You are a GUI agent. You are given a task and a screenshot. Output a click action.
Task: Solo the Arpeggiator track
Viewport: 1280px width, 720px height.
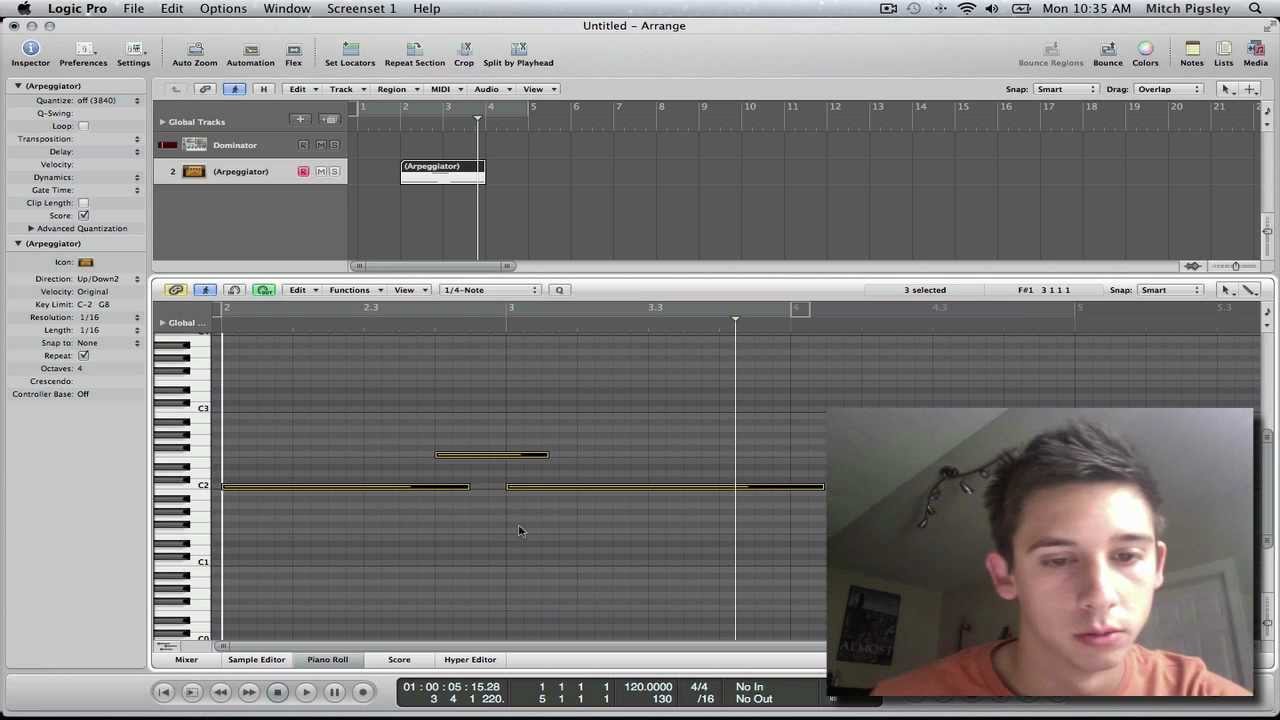pos(334,172)
